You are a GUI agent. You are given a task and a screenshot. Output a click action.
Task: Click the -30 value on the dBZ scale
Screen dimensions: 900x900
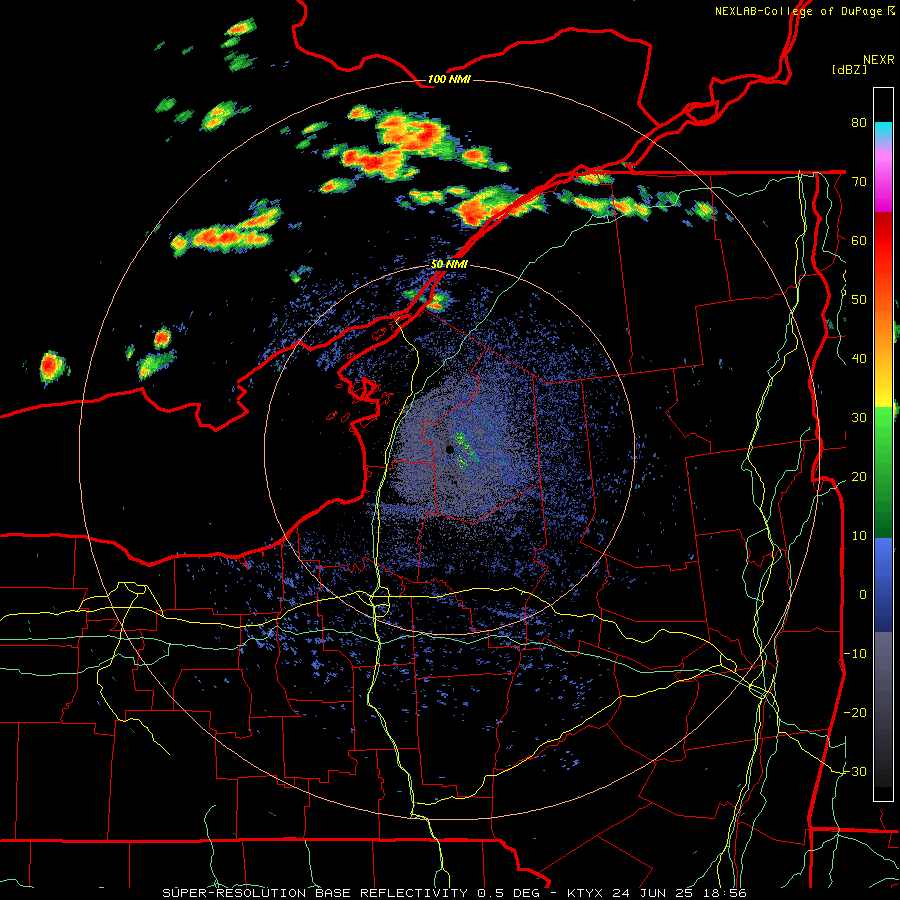pos(855,771)
